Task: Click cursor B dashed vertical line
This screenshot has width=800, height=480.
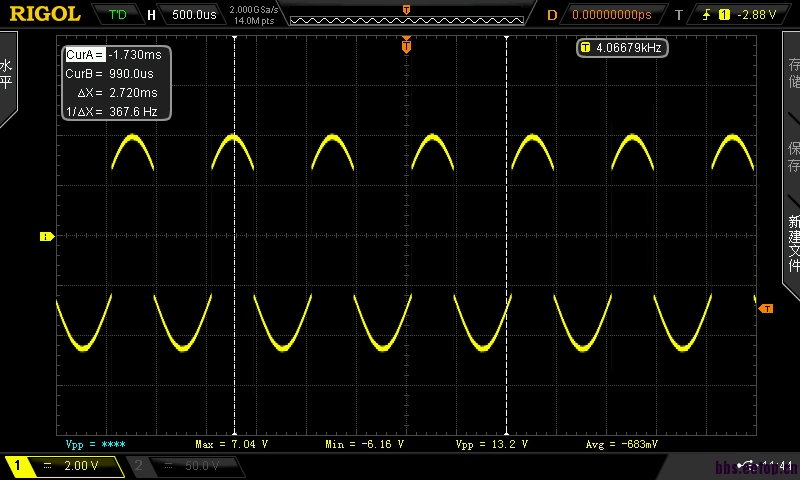Action: tap(507, 235)
